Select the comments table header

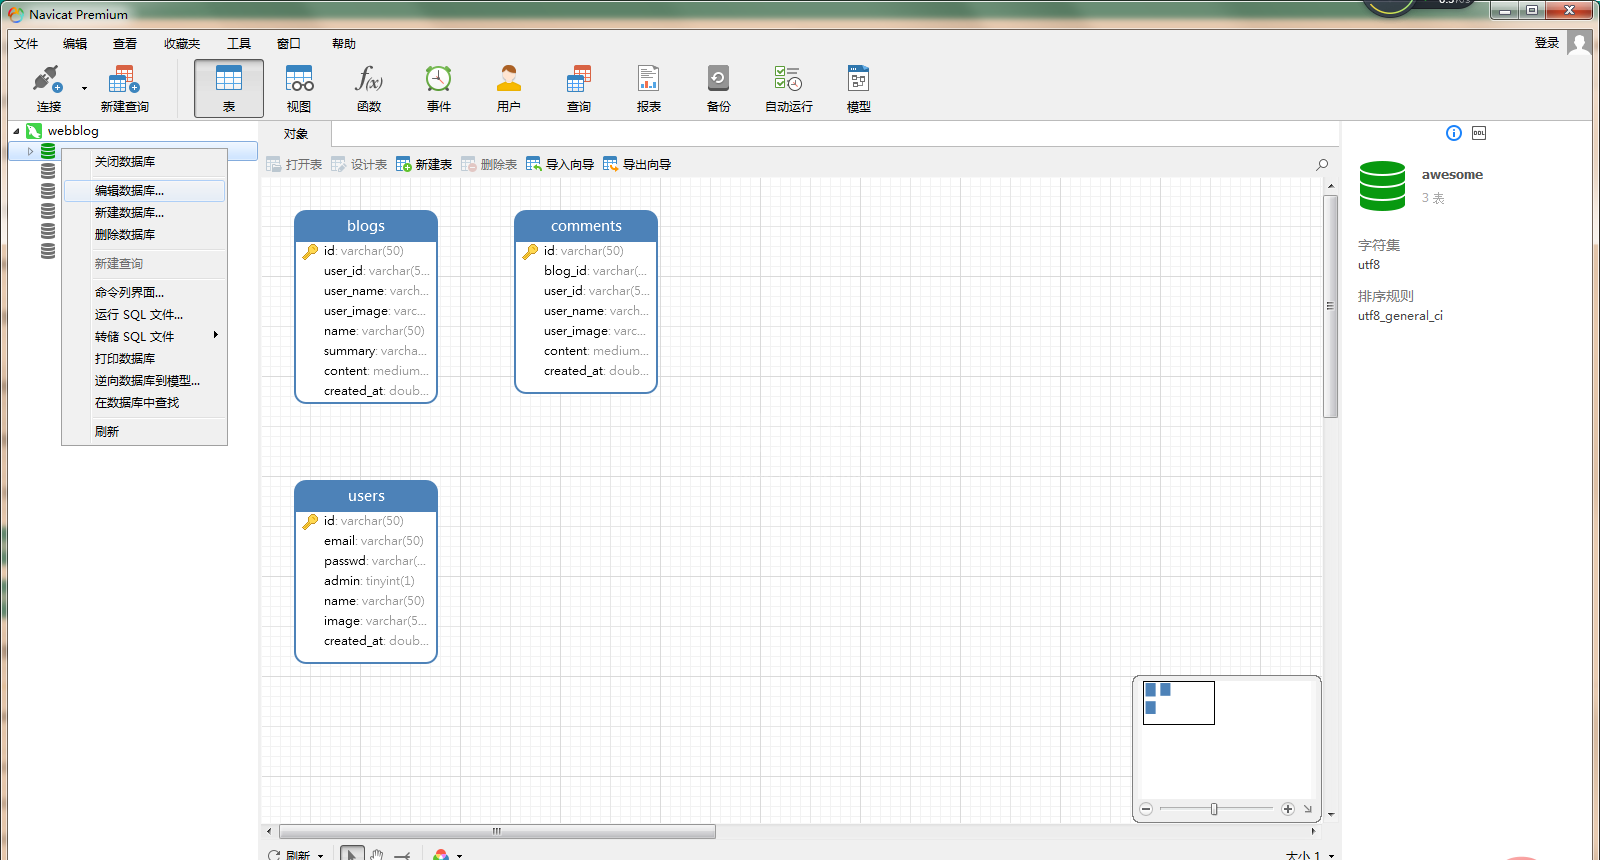click(586, 226)
